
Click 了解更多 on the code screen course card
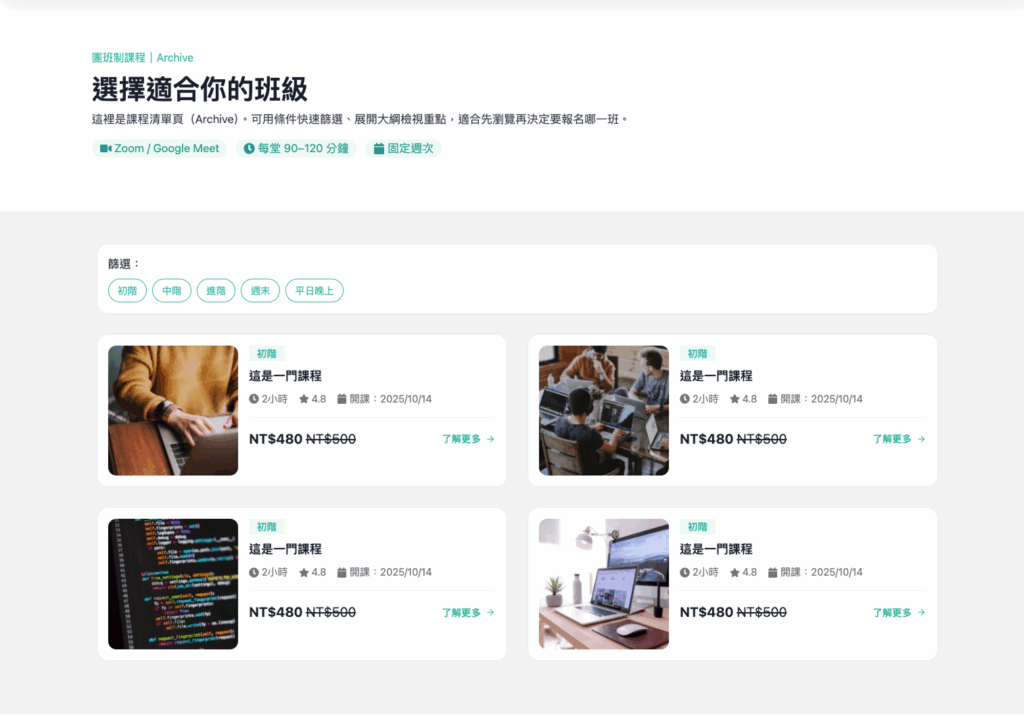[x=462, y=613]
